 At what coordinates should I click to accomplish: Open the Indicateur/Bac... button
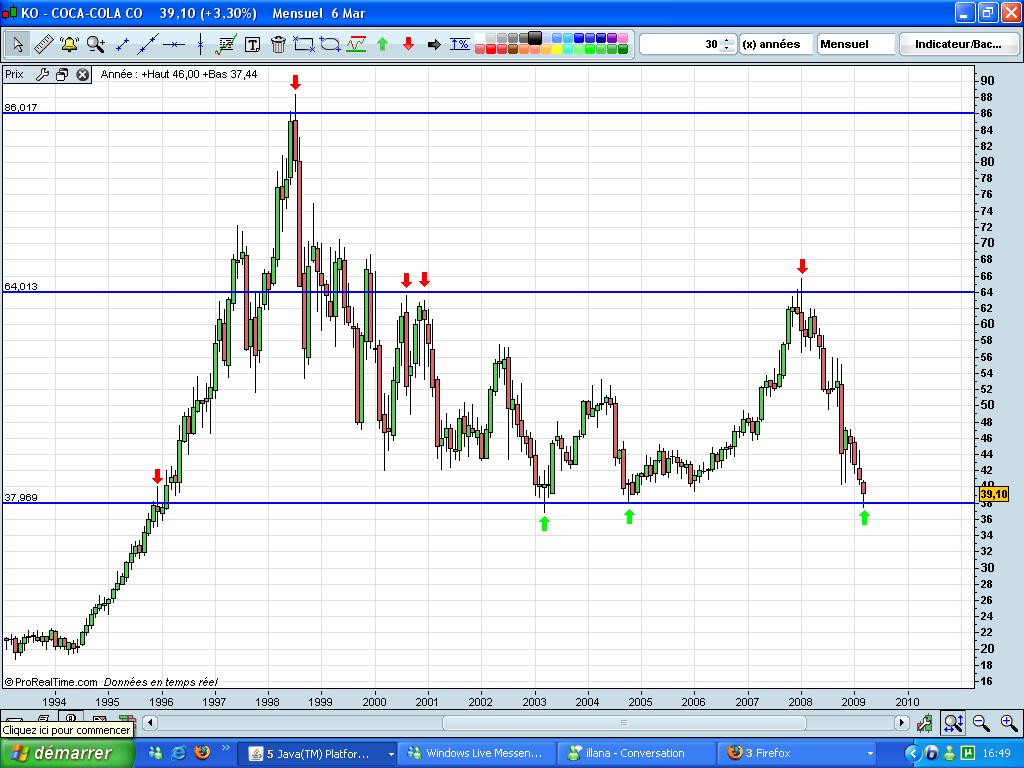958,44
